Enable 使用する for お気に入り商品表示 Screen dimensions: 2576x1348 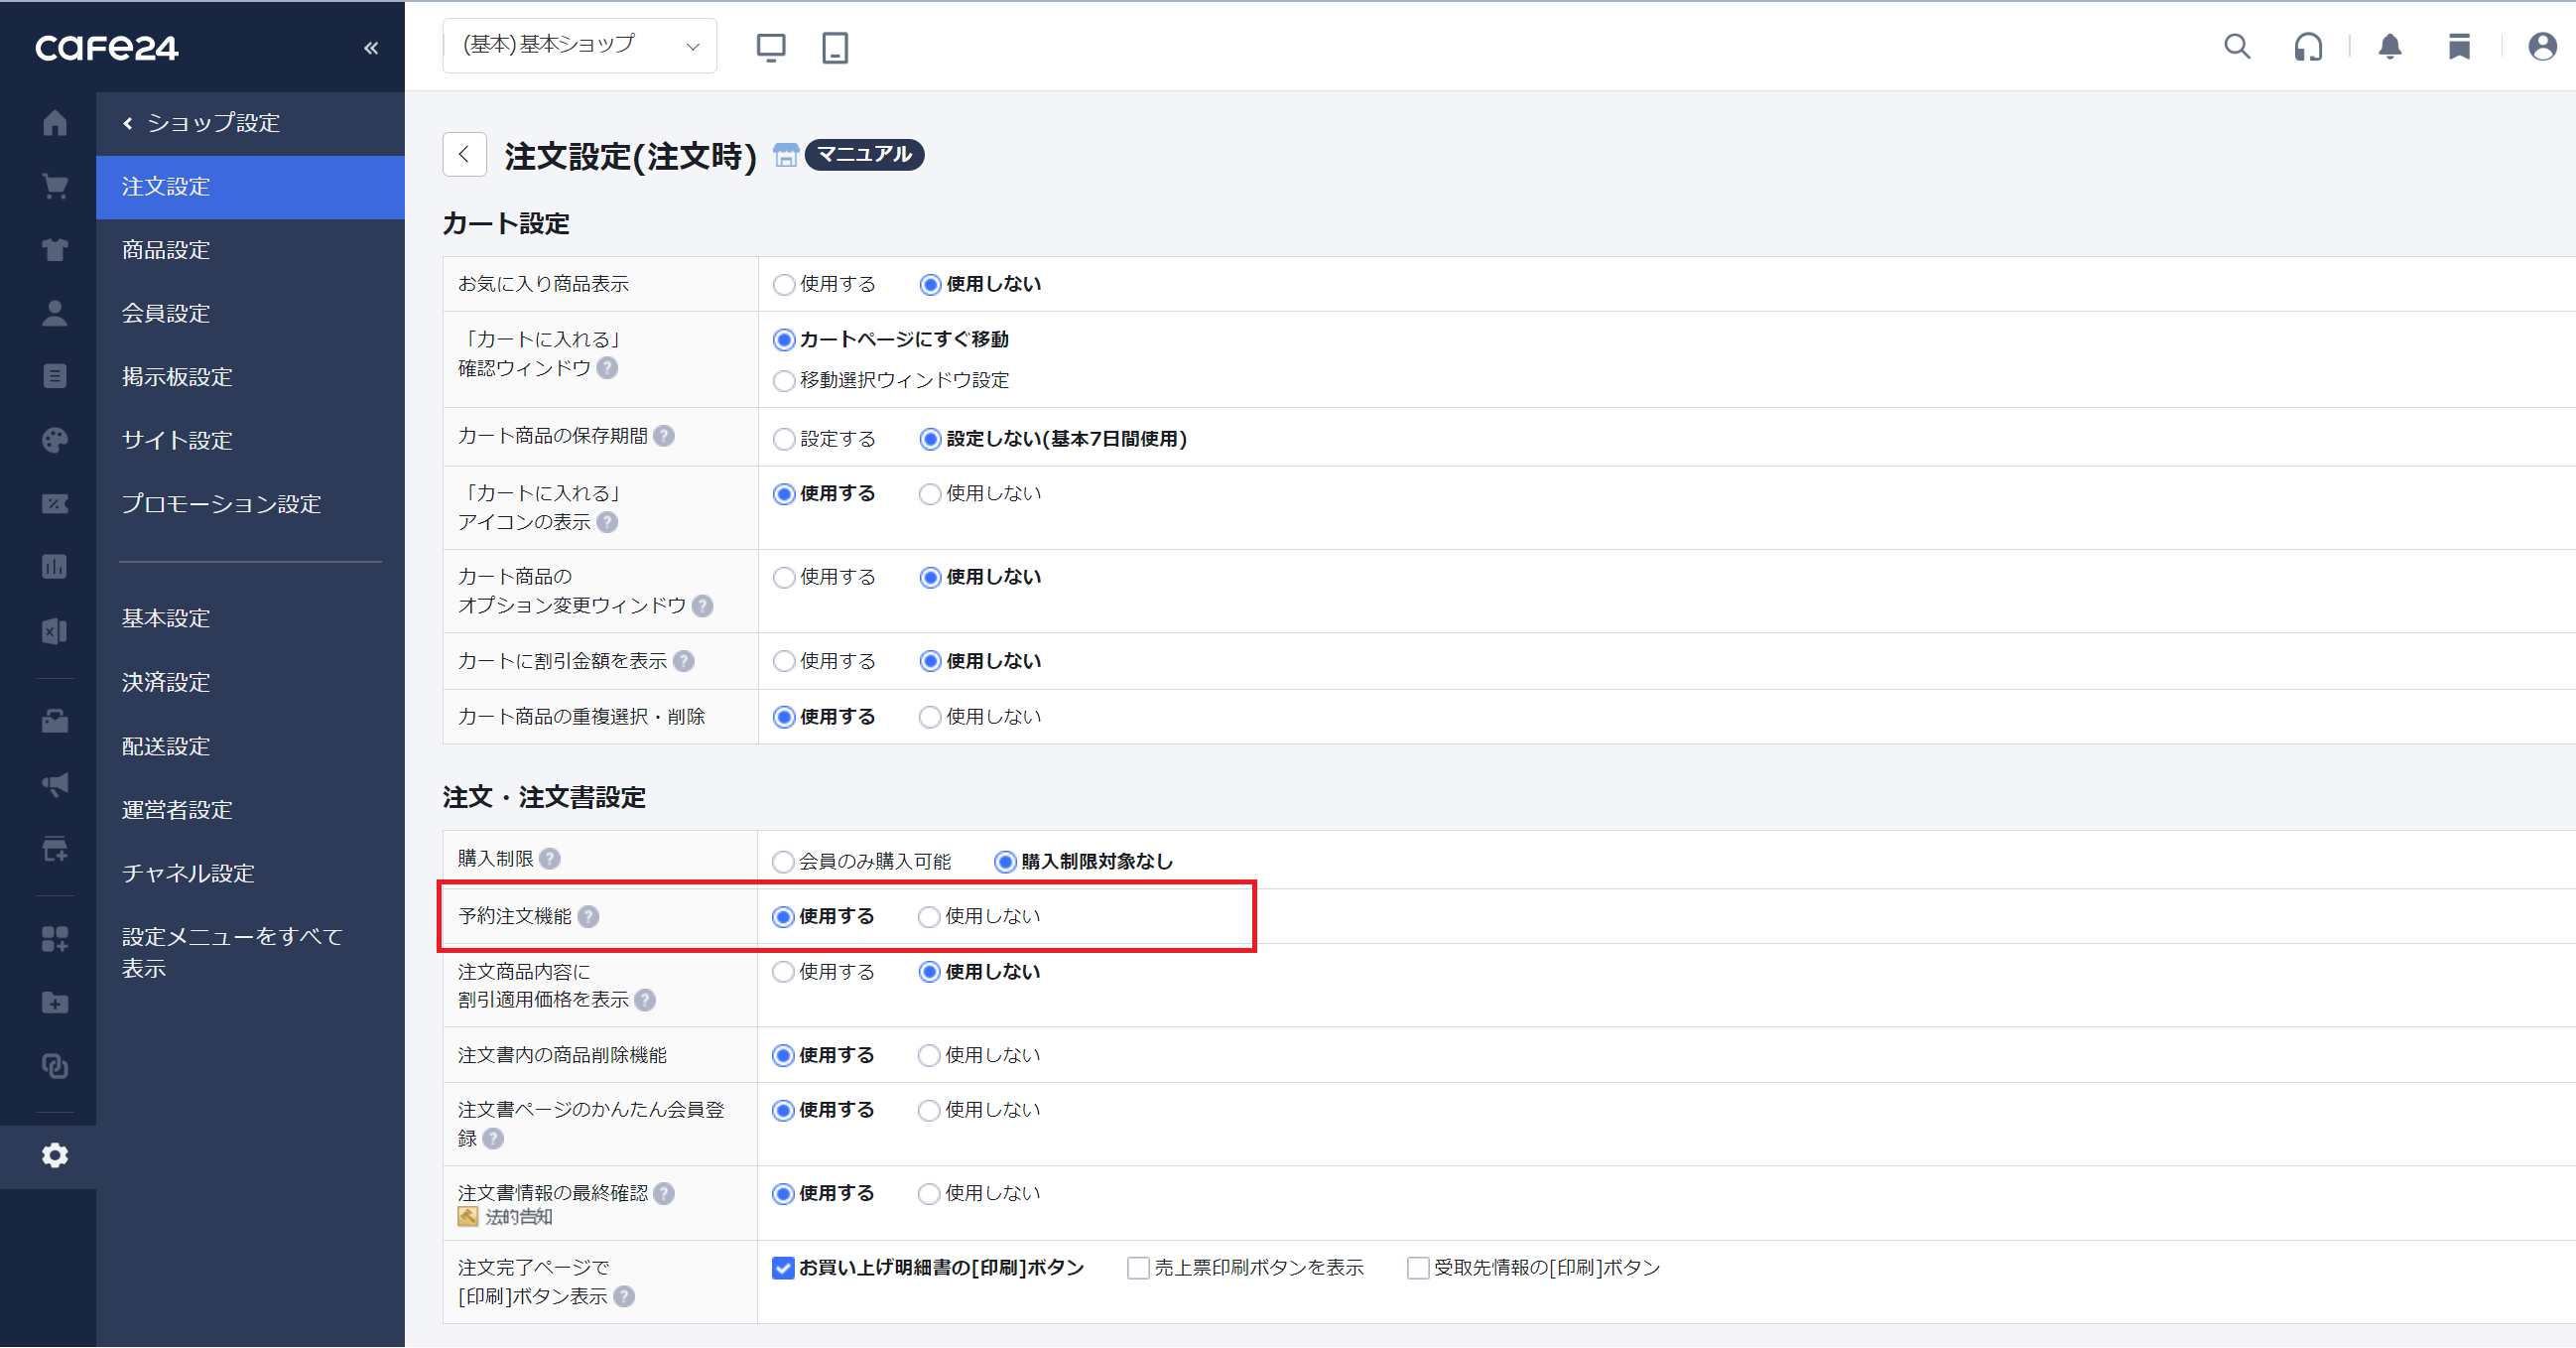tap(784, 285)
